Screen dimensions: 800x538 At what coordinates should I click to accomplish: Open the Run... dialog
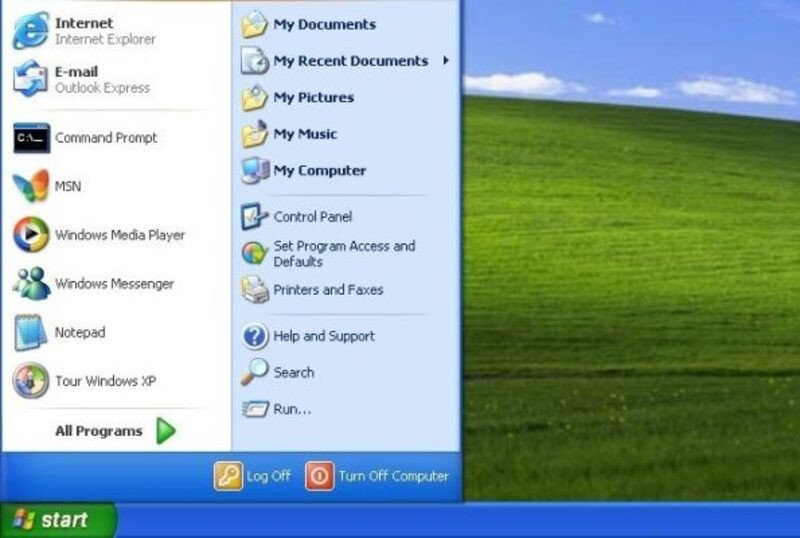coord(292,409)
